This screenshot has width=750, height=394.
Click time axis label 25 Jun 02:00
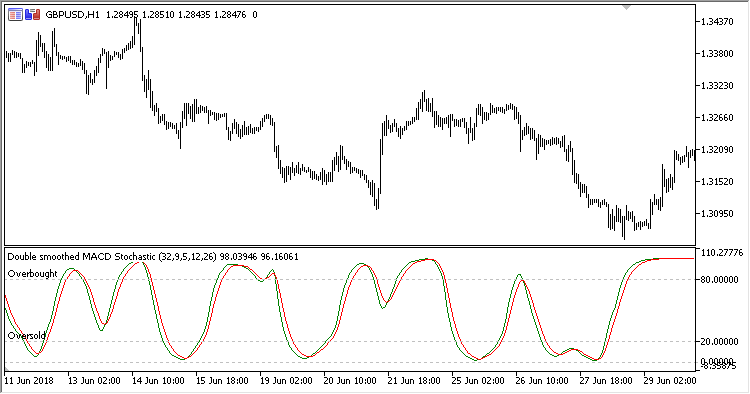click(x=478, y=381)
